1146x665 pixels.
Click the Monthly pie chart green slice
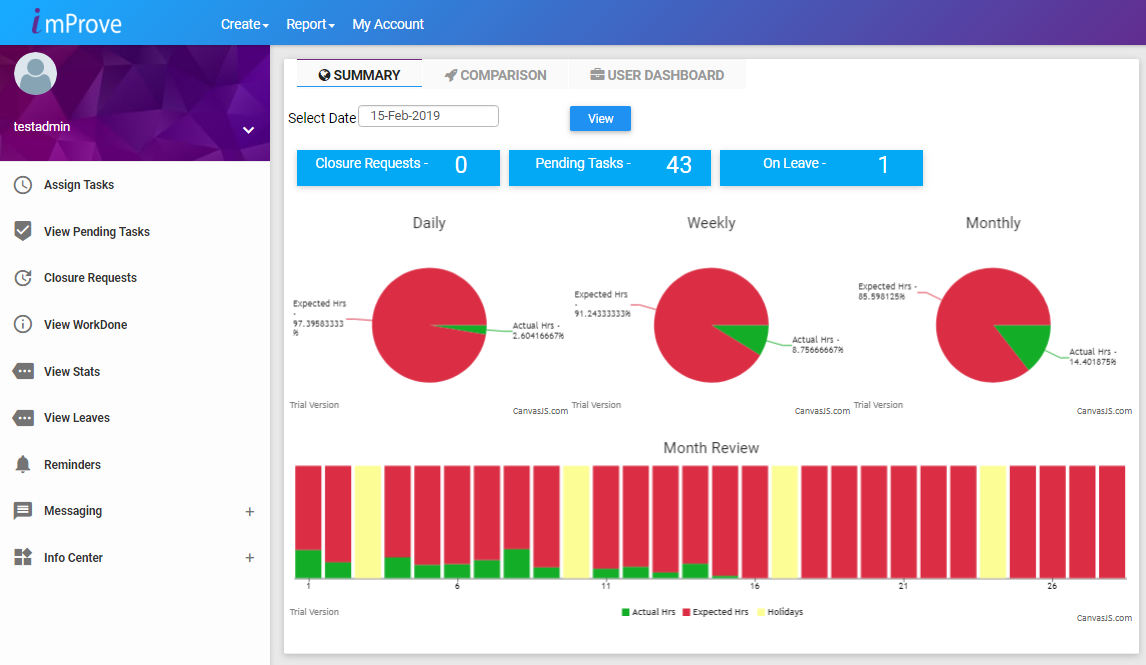point(1028,343)
